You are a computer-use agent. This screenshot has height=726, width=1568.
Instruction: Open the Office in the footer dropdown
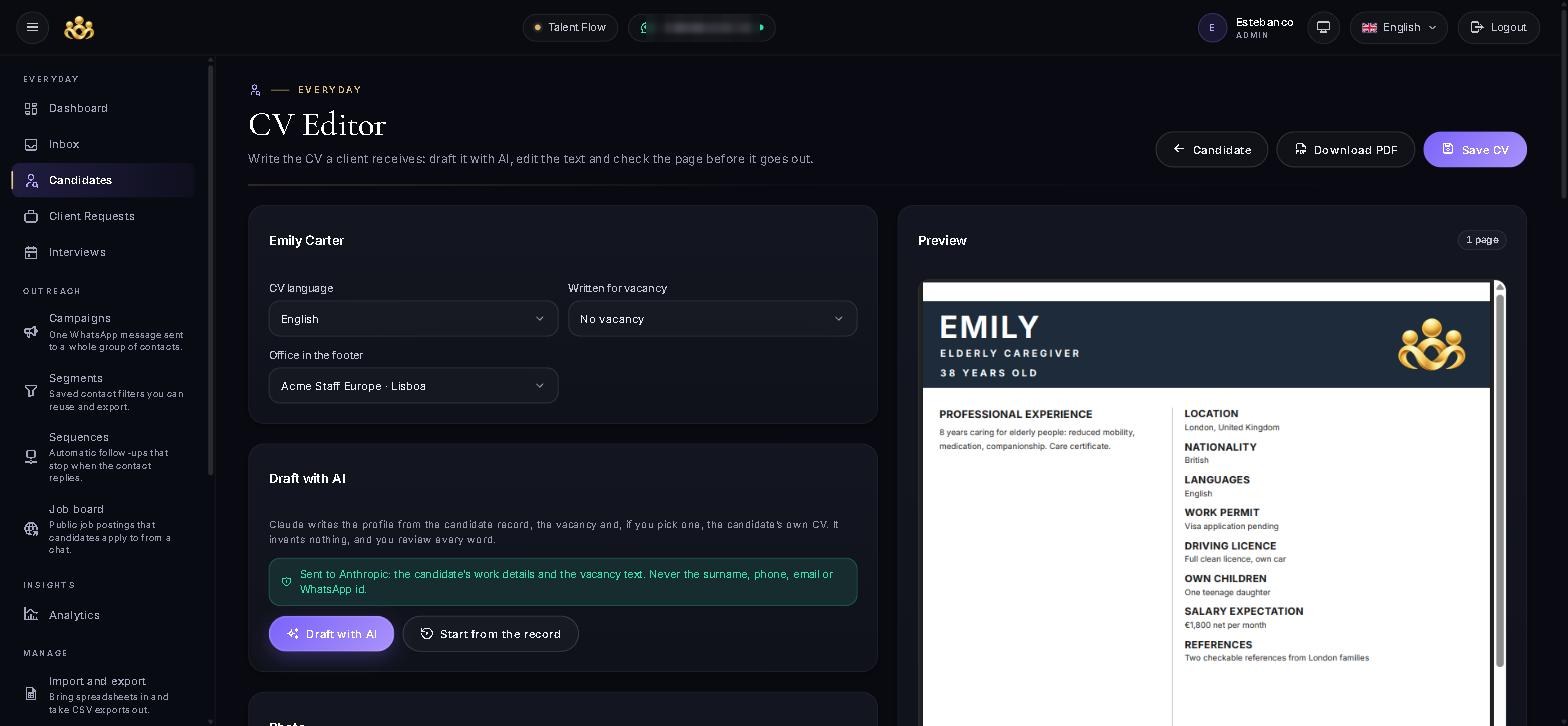coord(413,386)
